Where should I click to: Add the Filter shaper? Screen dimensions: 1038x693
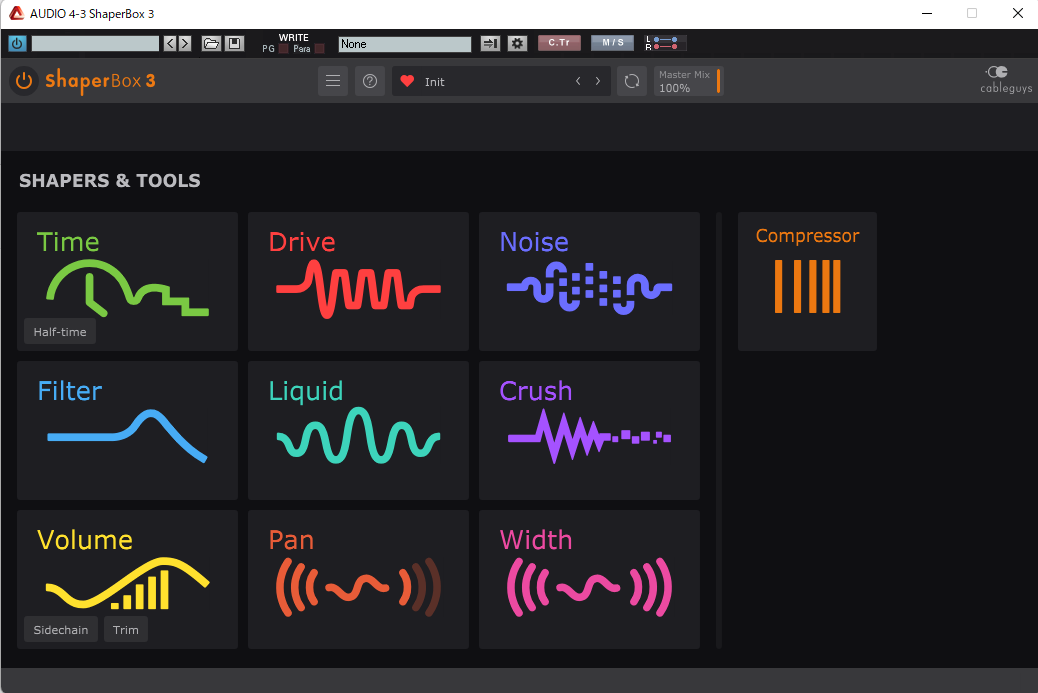(127, 430)
